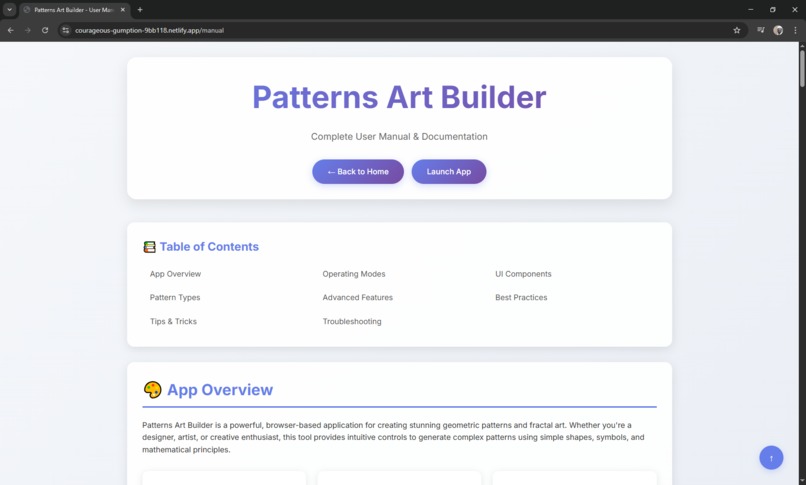
Task: Click the Patterns Art Builder main heading
Action: [399, 97]
